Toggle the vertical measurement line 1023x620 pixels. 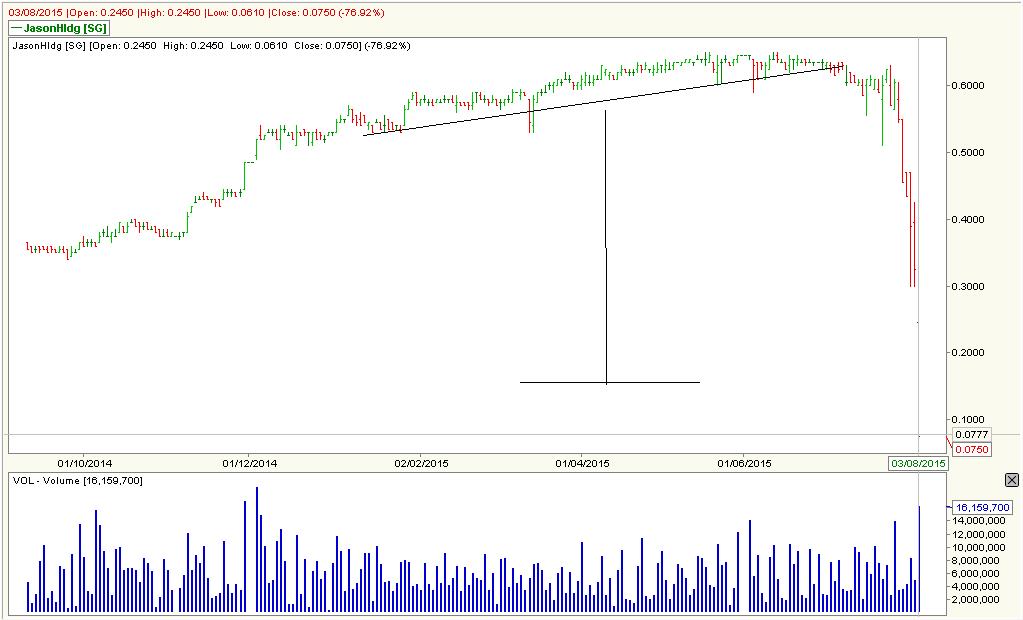[x=606, y=250]
